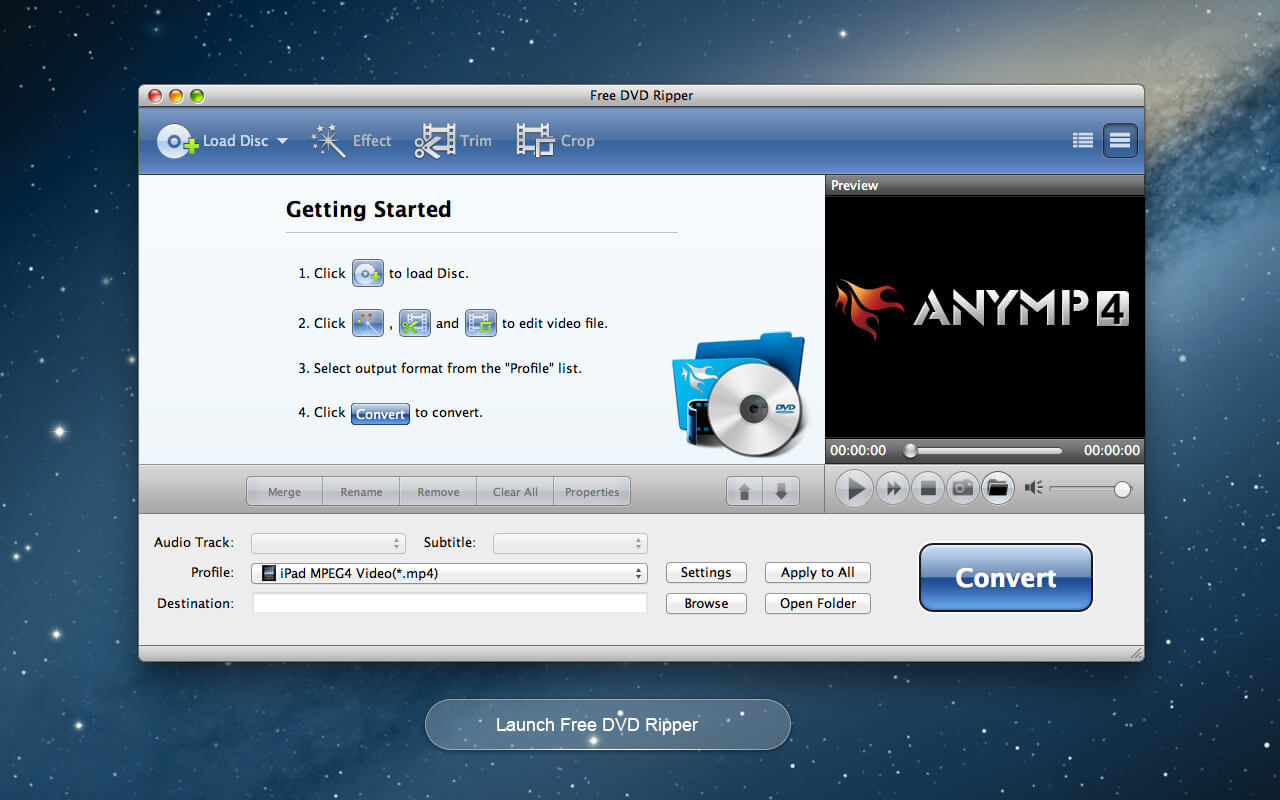
Task: Open file Properties
Action: coord(592,491)
